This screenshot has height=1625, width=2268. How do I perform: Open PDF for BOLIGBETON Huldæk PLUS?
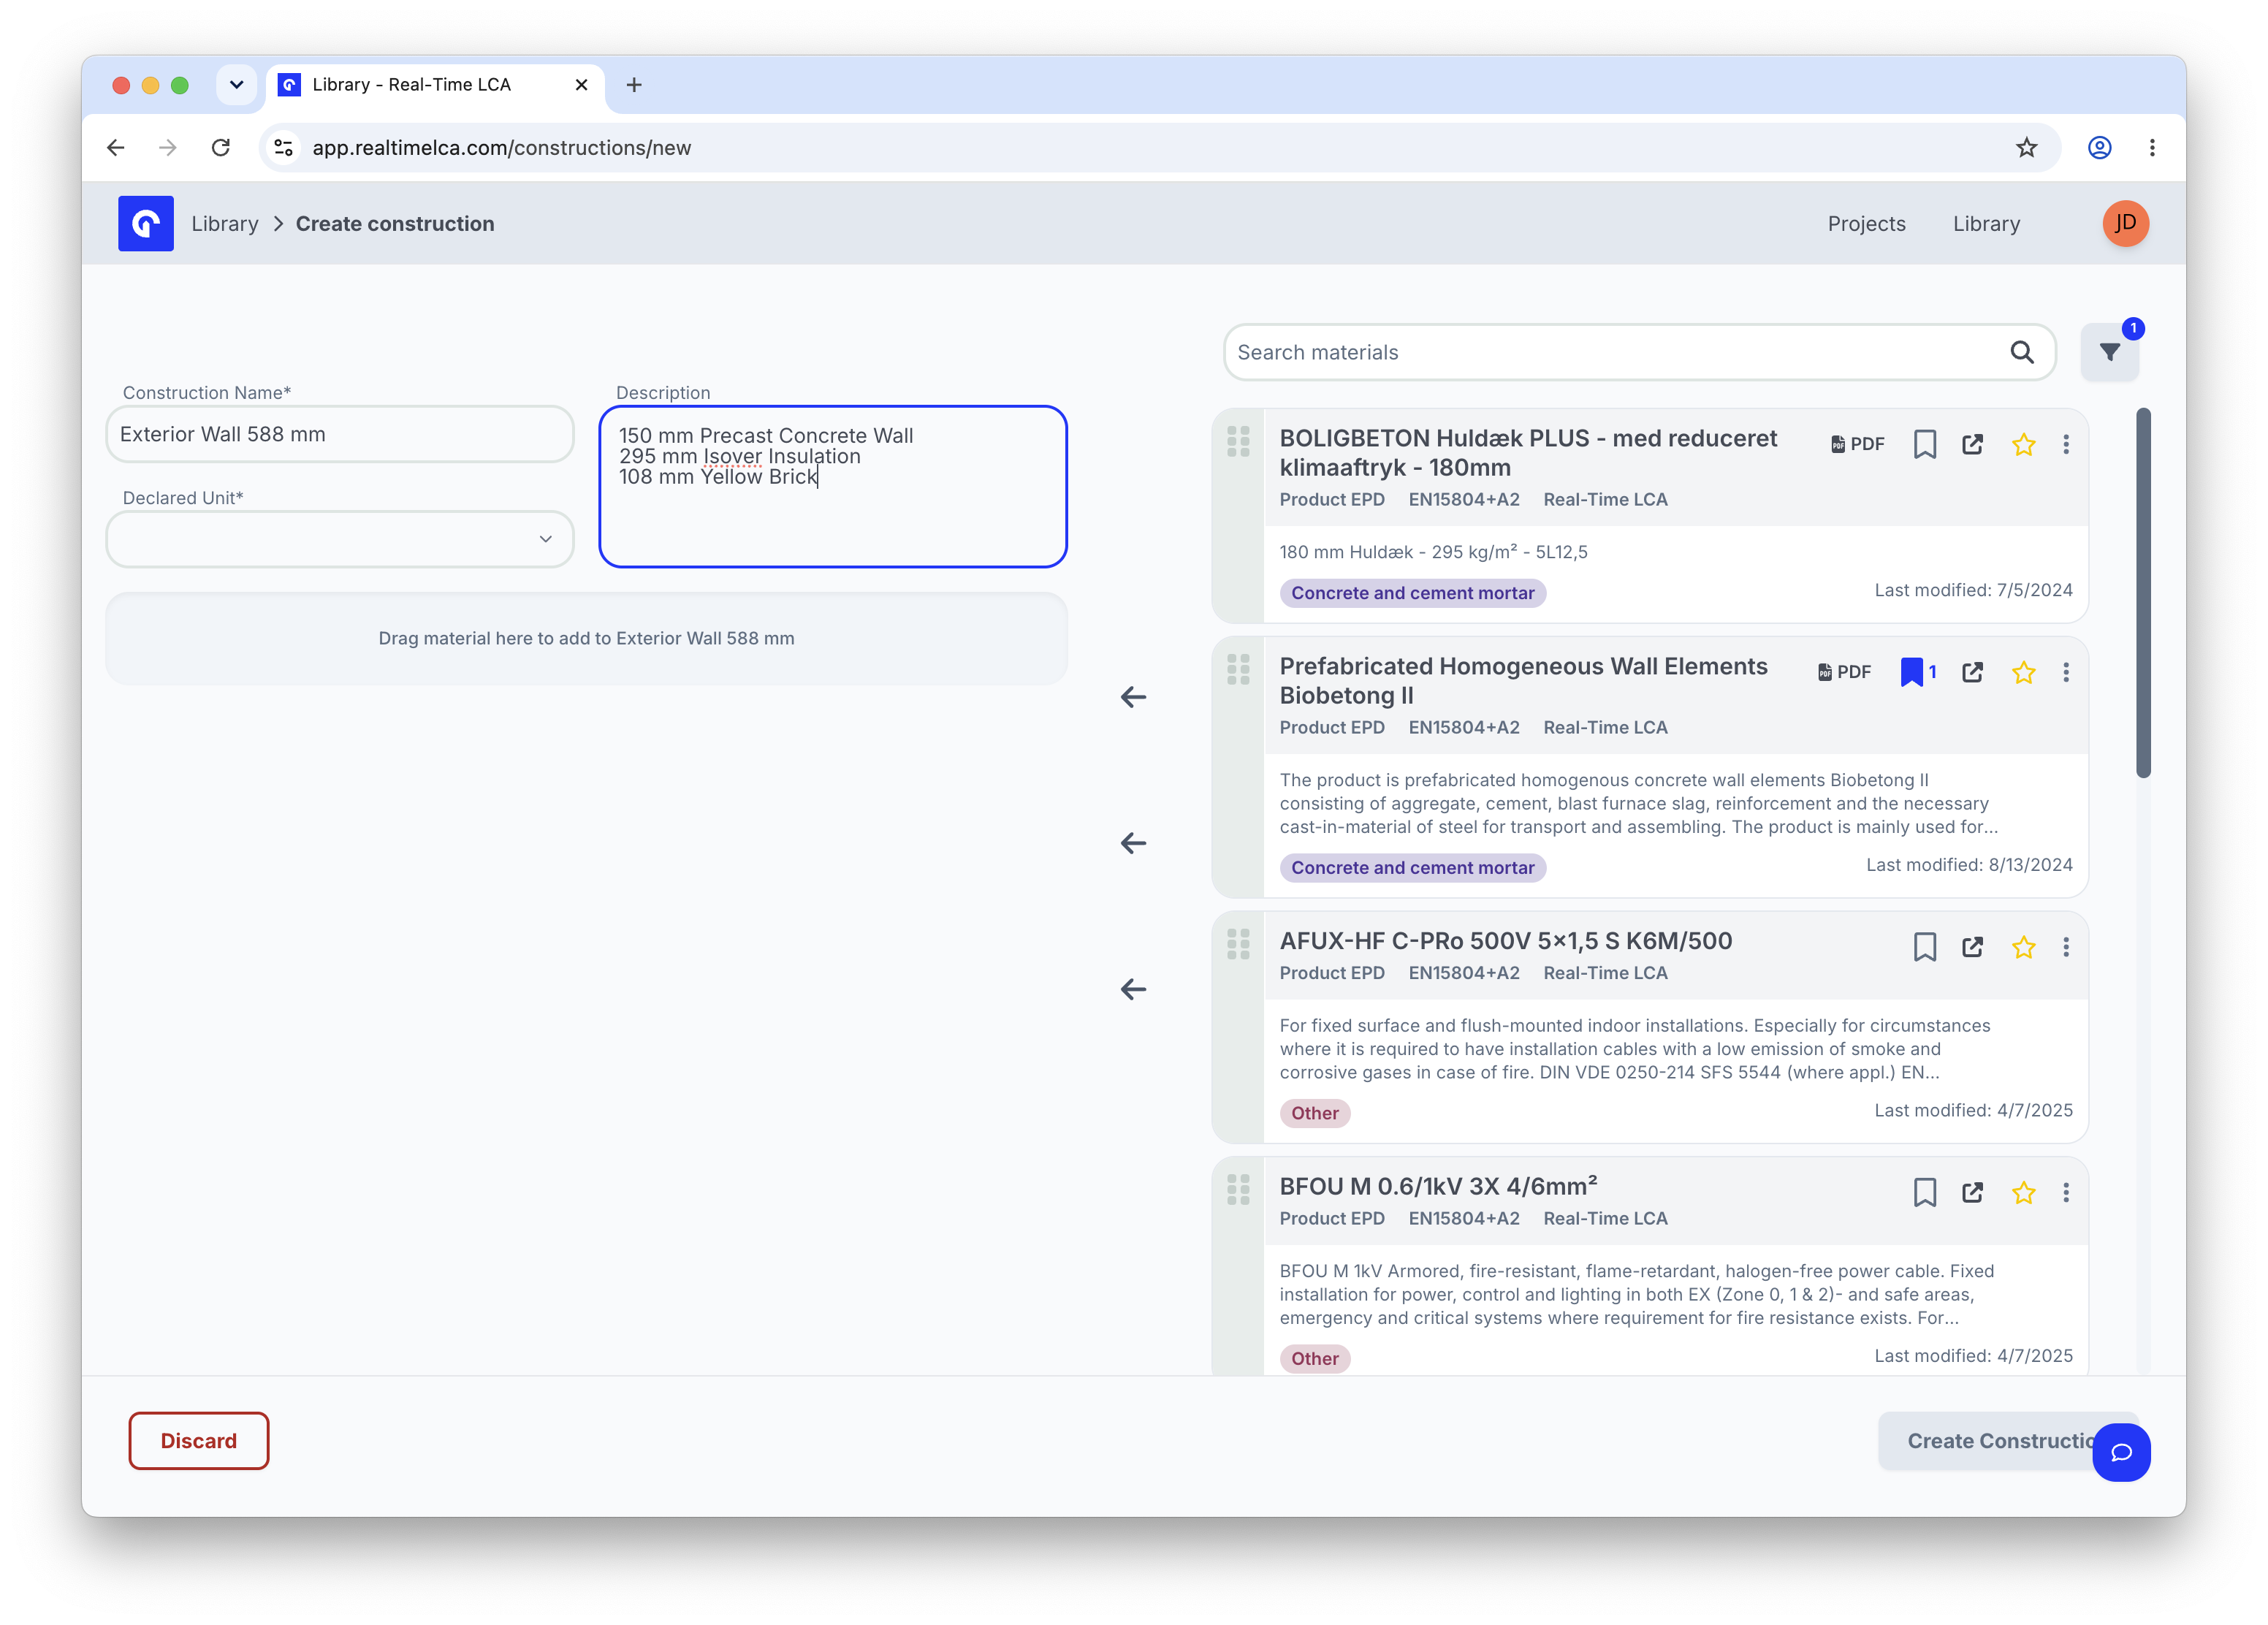pyautogui.click(x=1857, y=444)
